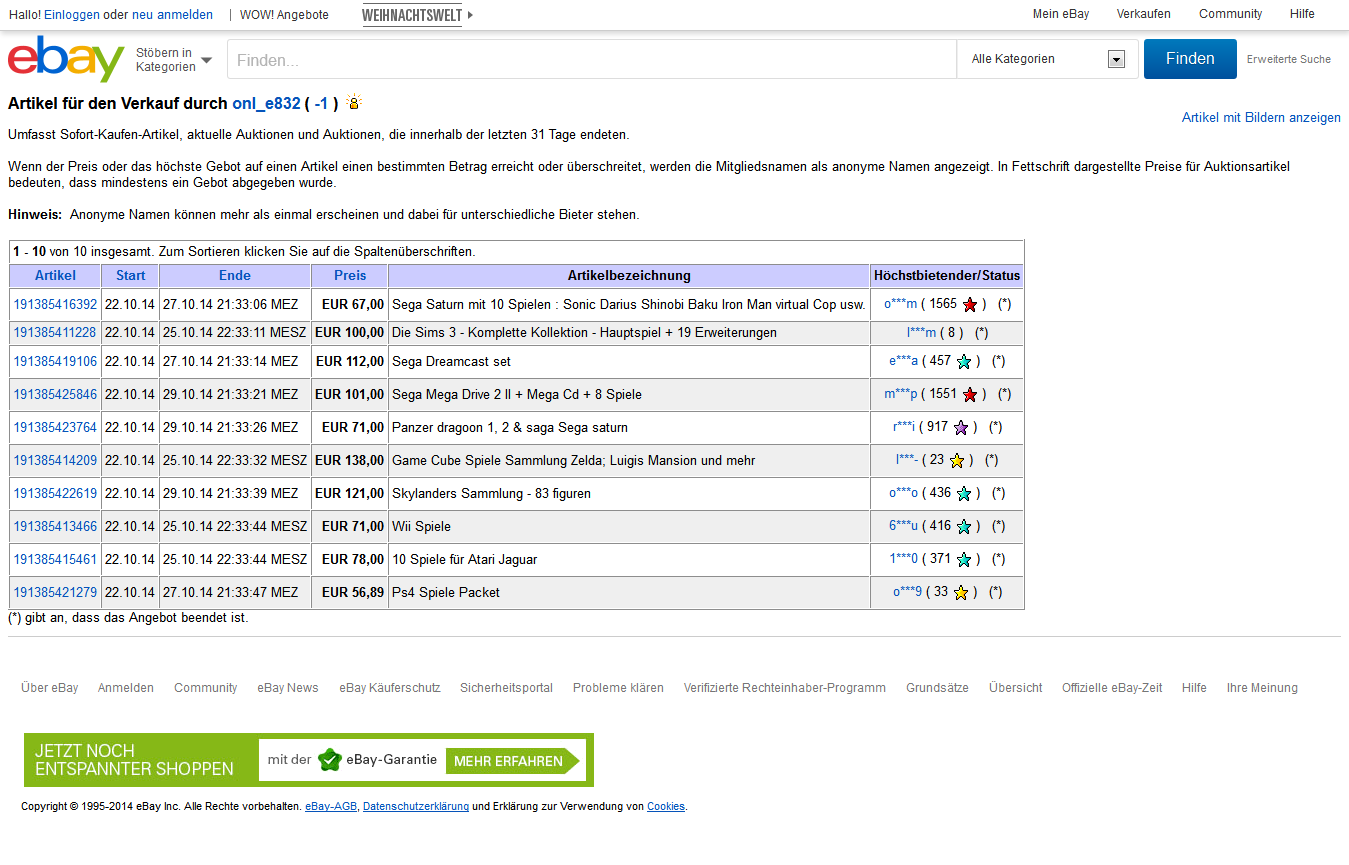Click eBay-Garantie checkmark badge in banner
1349x865 pixels.
click(330, 760)
